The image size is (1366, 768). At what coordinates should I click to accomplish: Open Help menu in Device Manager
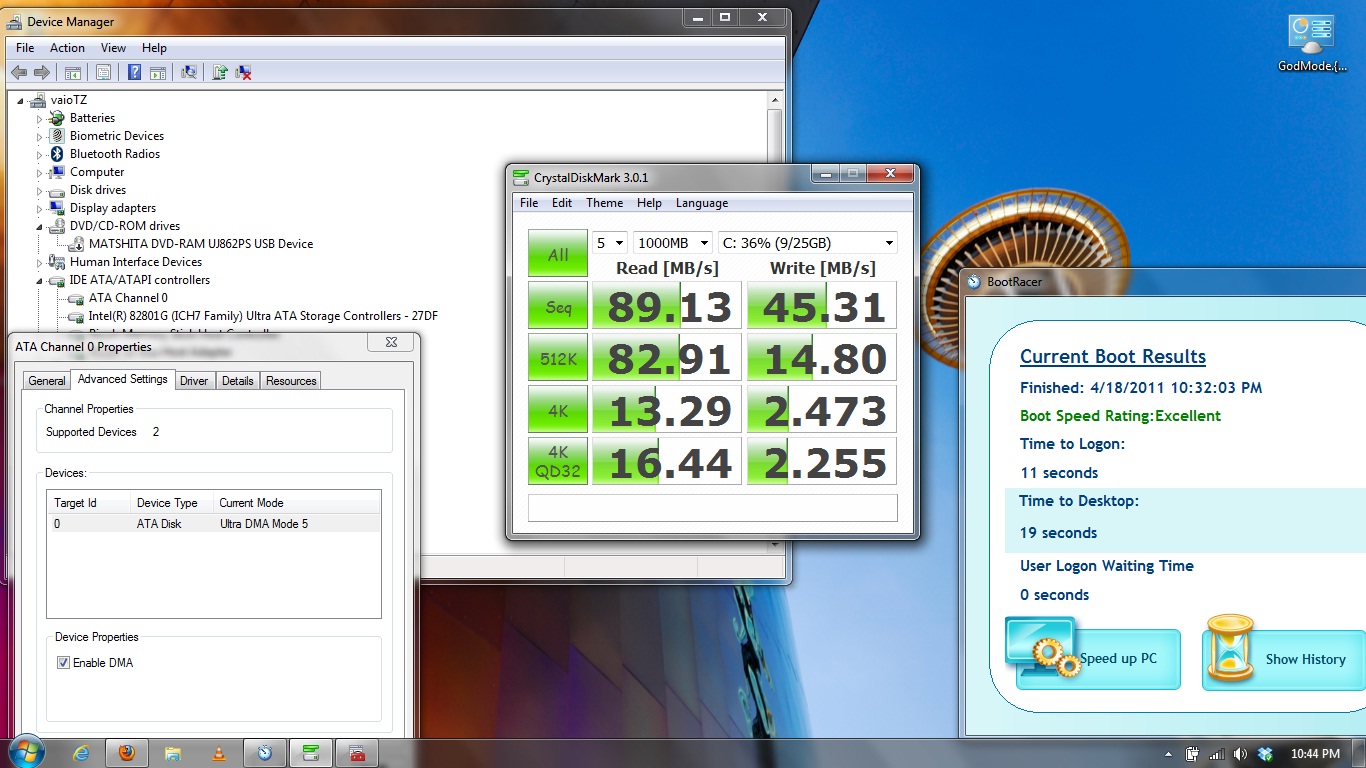[154, 48]
